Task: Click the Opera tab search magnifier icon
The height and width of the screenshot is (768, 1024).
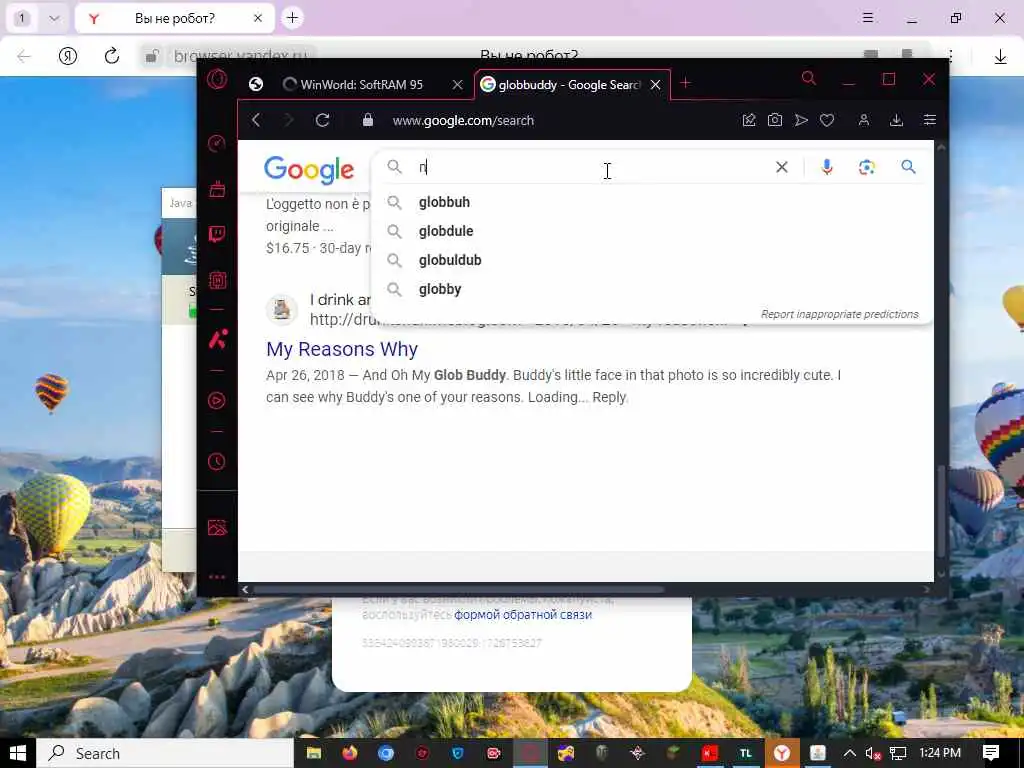Action: click(808, 79)
